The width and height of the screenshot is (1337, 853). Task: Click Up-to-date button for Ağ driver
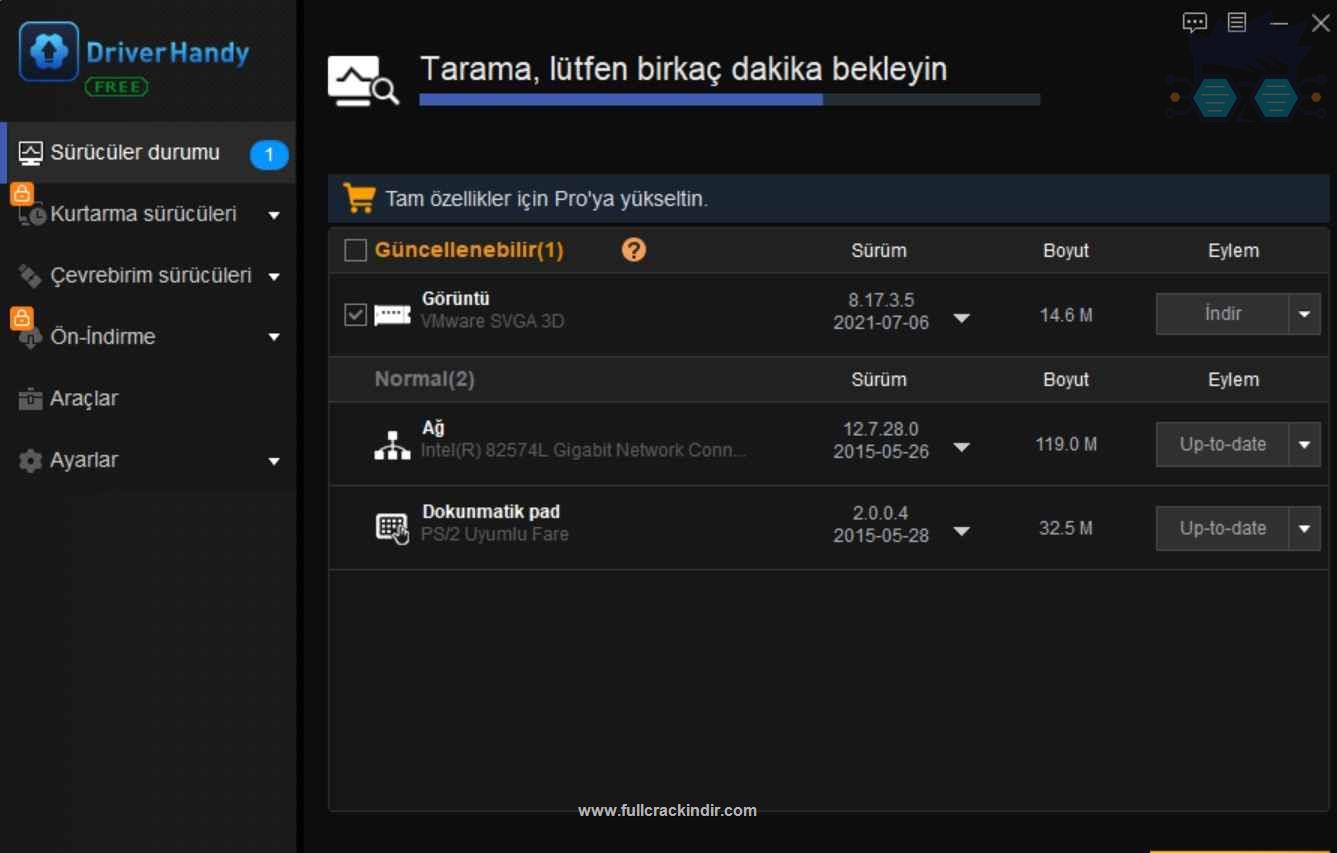coord(1222,444)
